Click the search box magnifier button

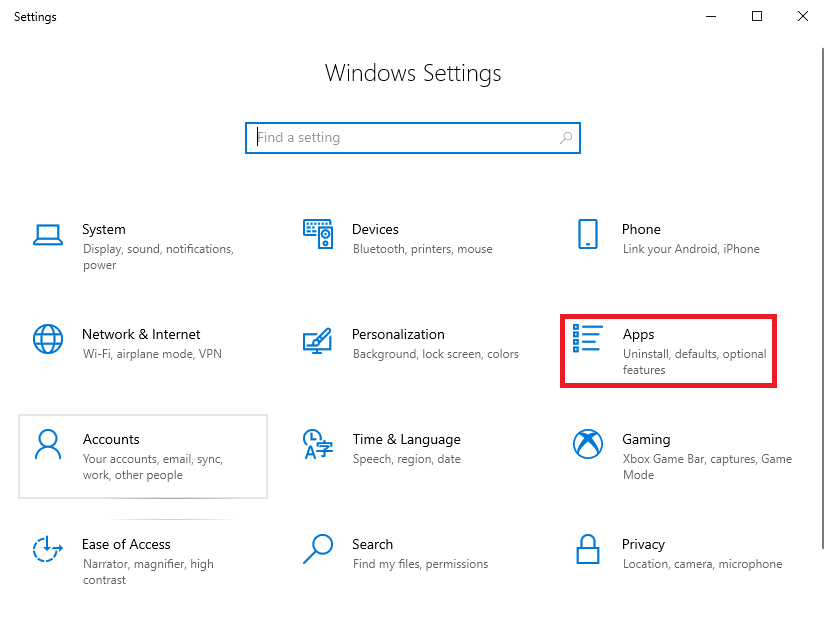566,138
